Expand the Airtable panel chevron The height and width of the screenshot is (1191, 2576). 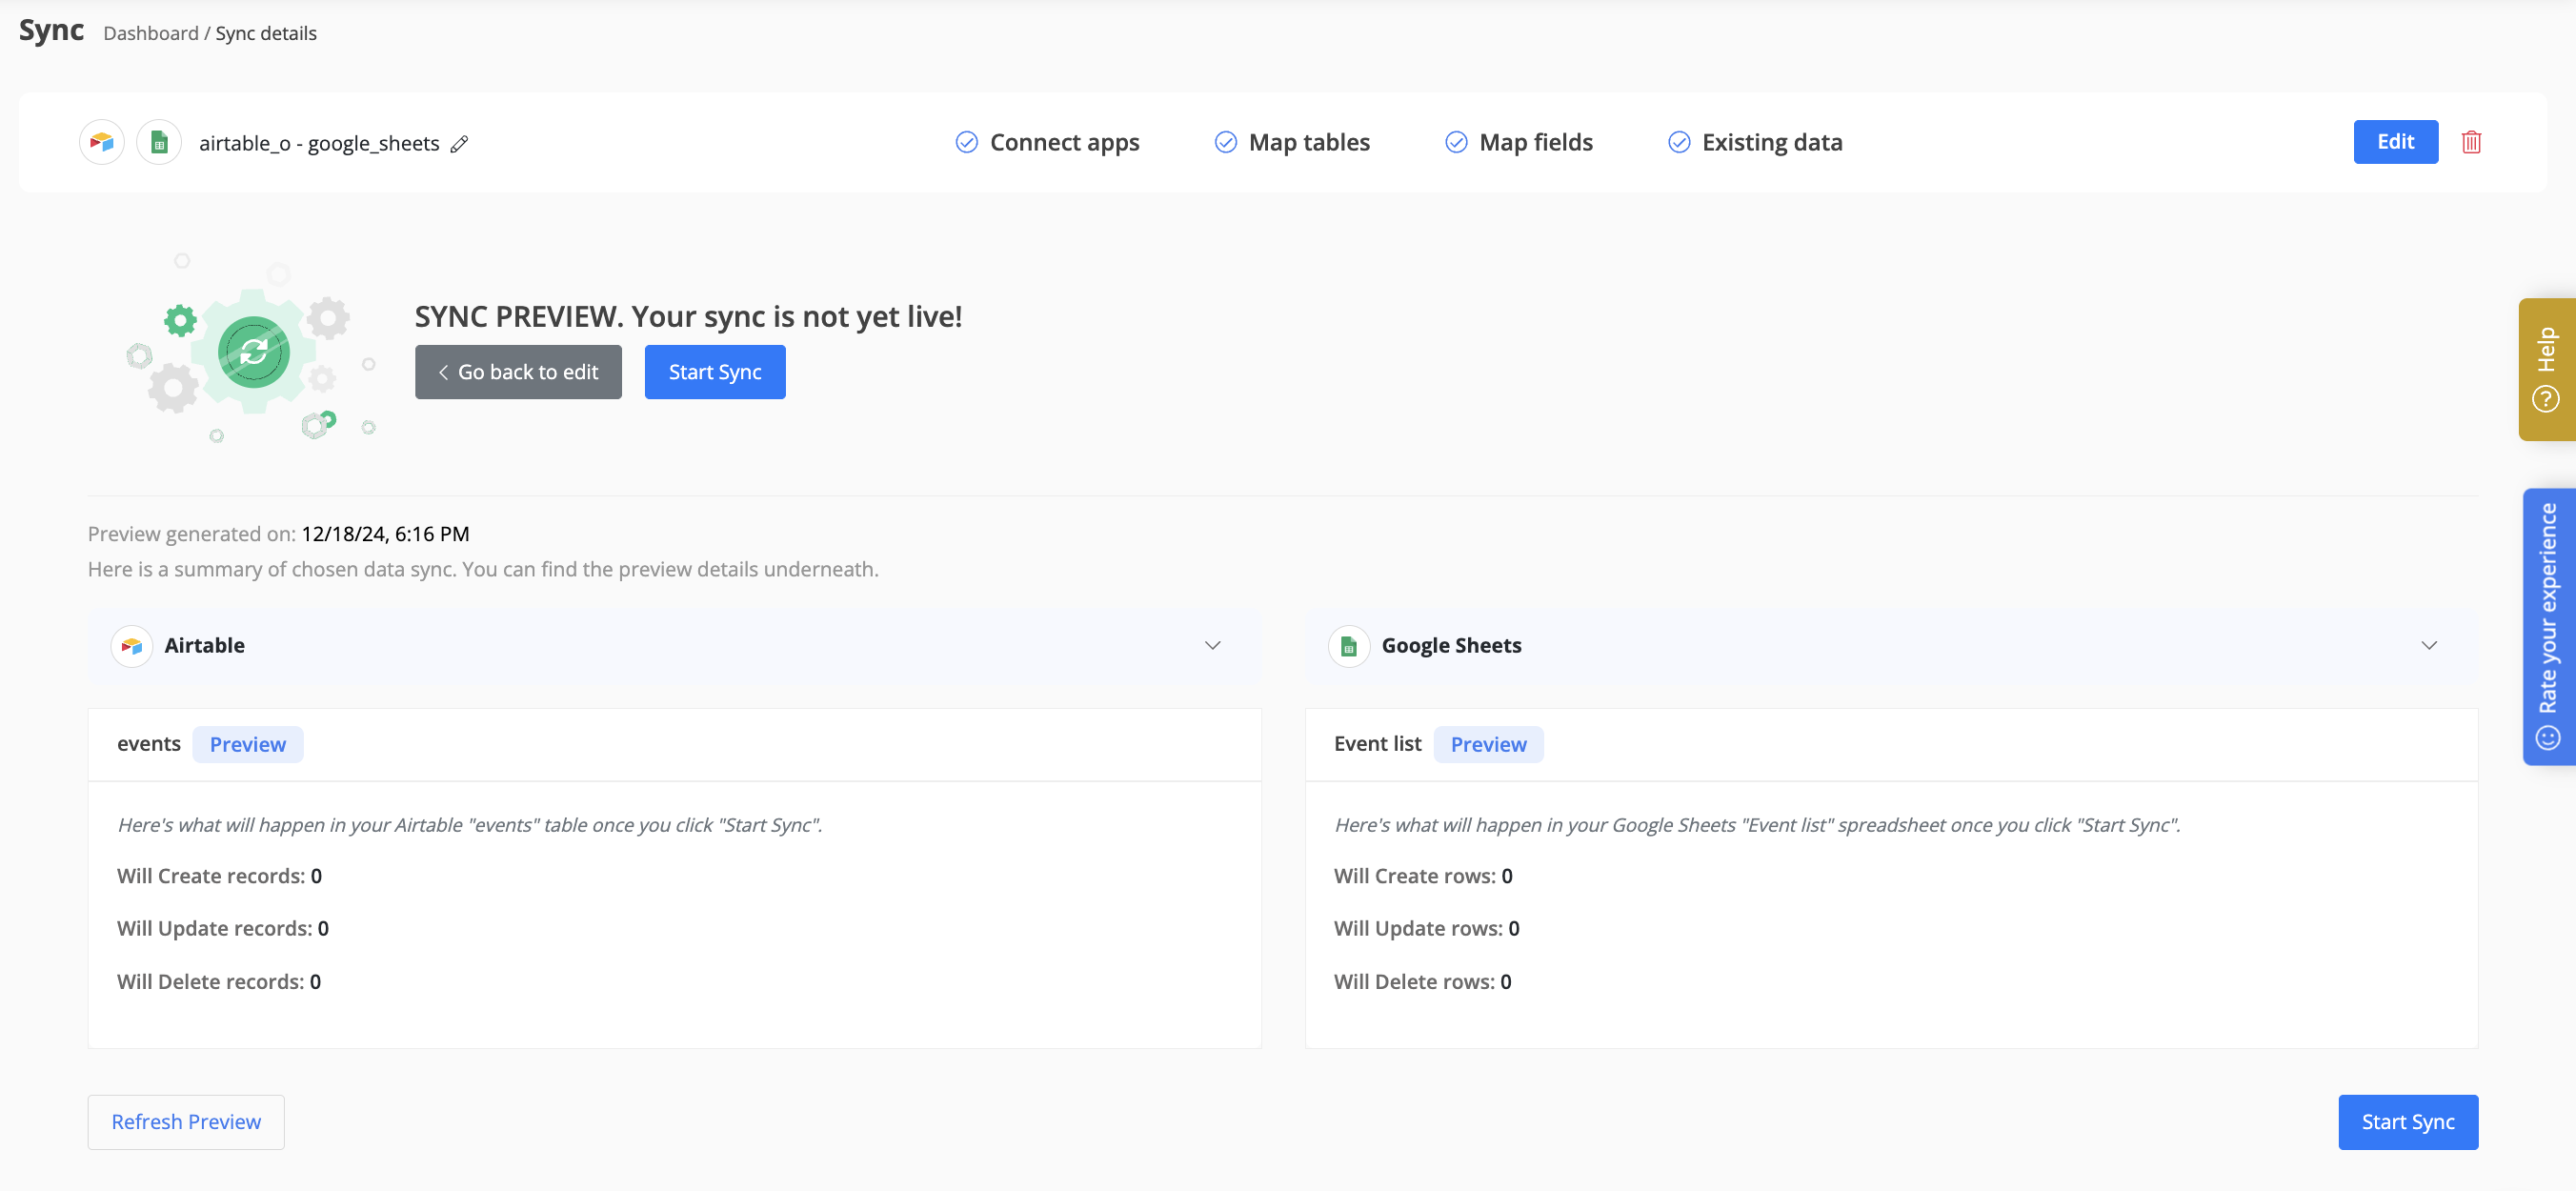coord(1212,646)
